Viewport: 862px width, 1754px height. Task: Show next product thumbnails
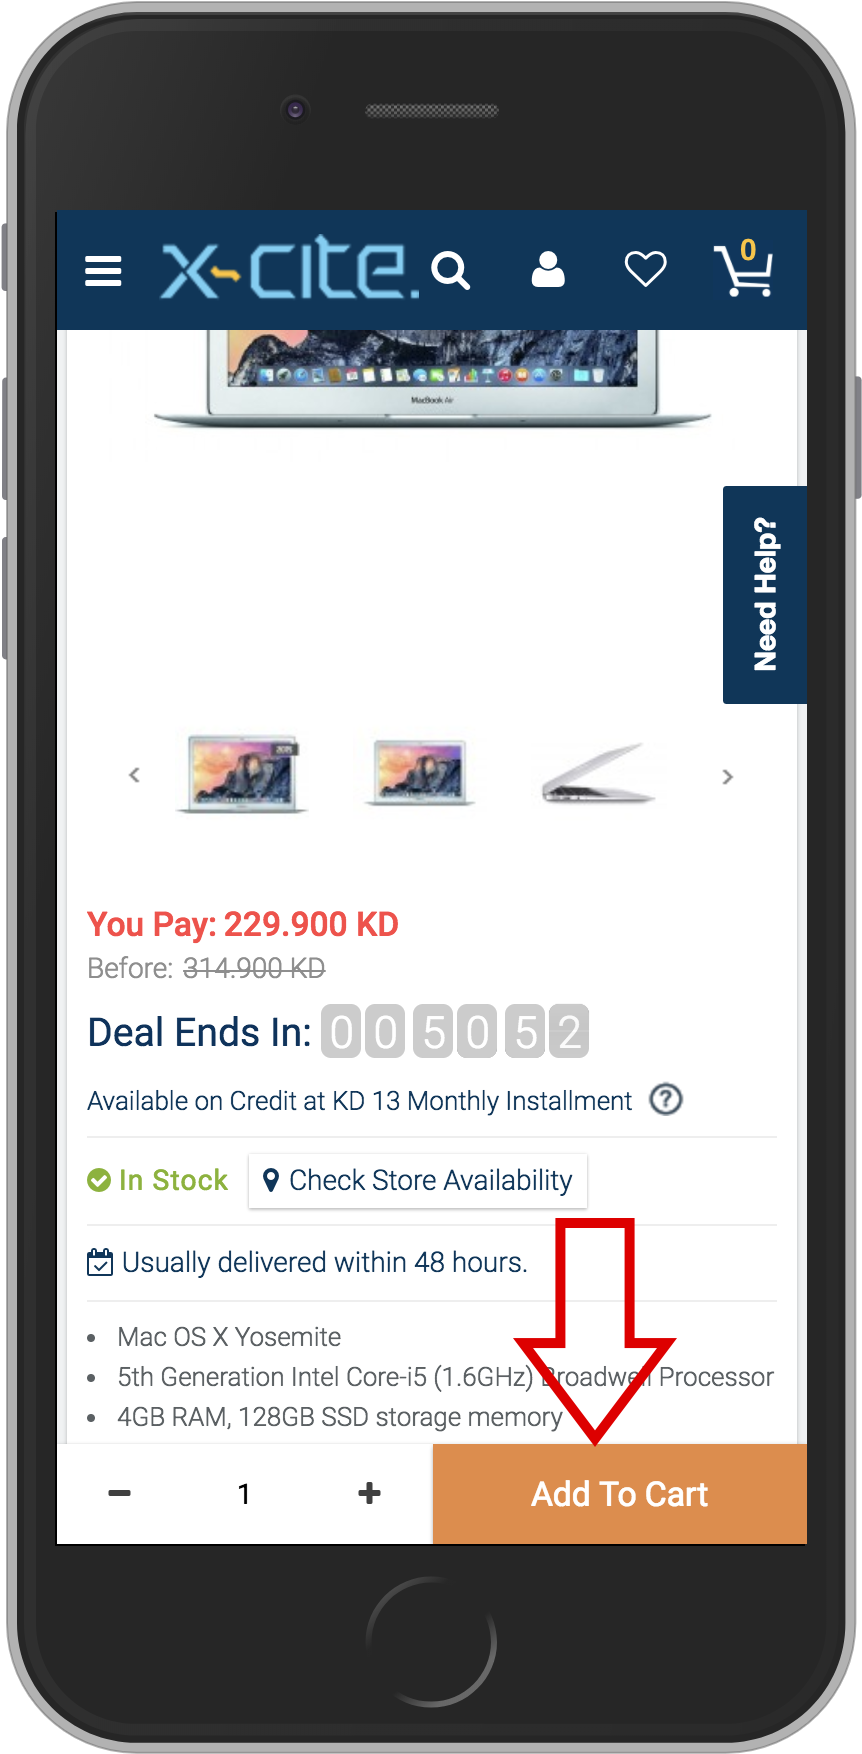coord(727,776)
